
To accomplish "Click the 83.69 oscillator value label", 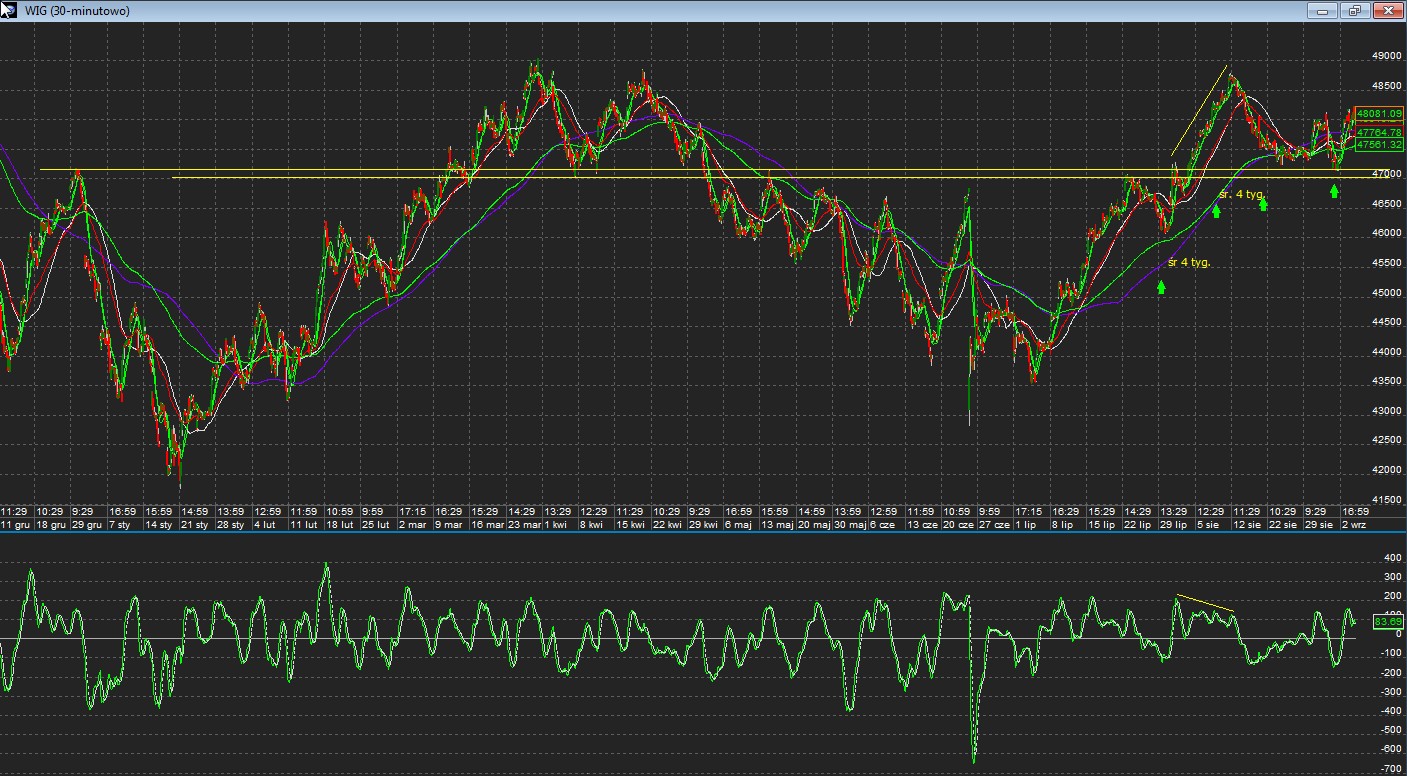I will (1387, 622).
